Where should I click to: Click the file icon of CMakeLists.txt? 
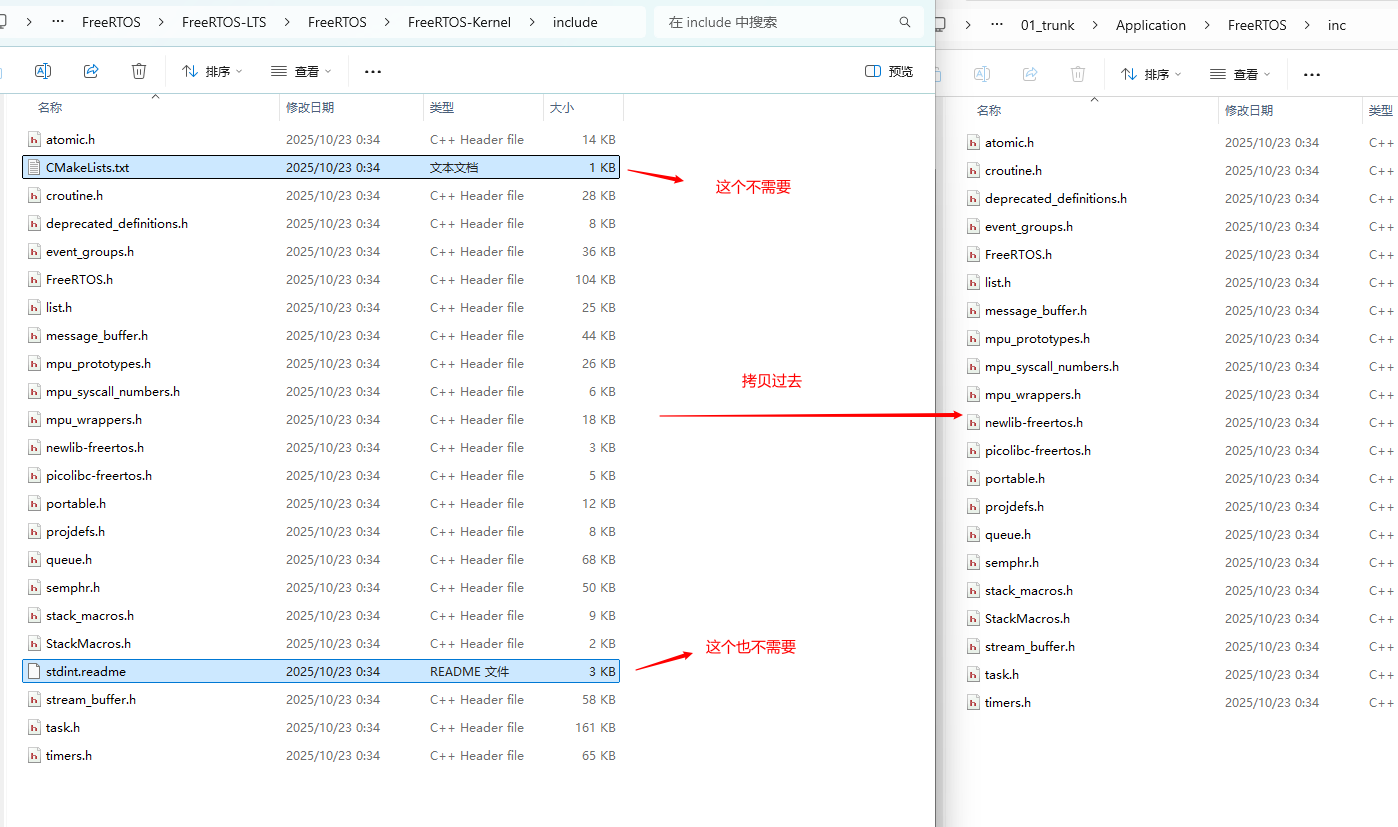[x=34, y=167]
